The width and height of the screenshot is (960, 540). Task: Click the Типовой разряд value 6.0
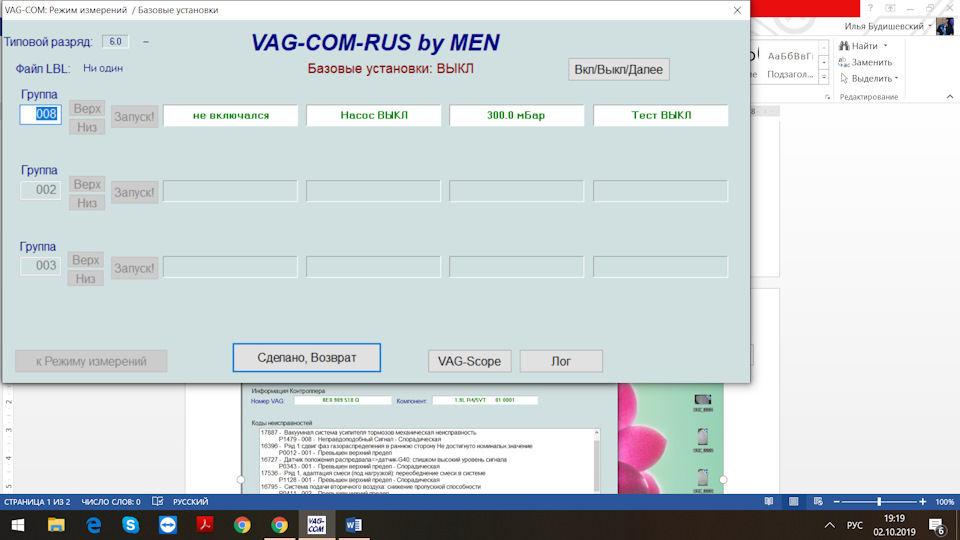point(115,42)
